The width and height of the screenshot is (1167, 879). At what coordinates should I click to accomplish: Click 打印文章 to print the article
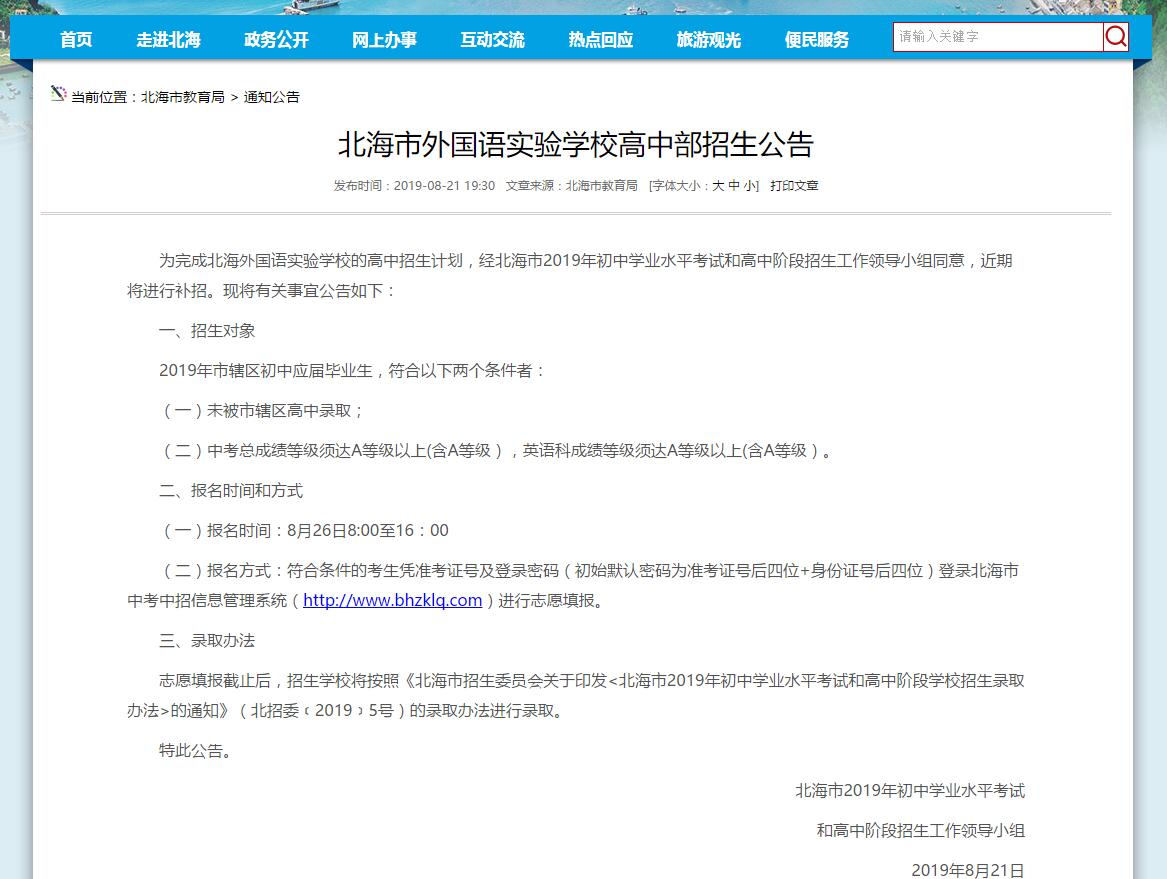point(794,185)
